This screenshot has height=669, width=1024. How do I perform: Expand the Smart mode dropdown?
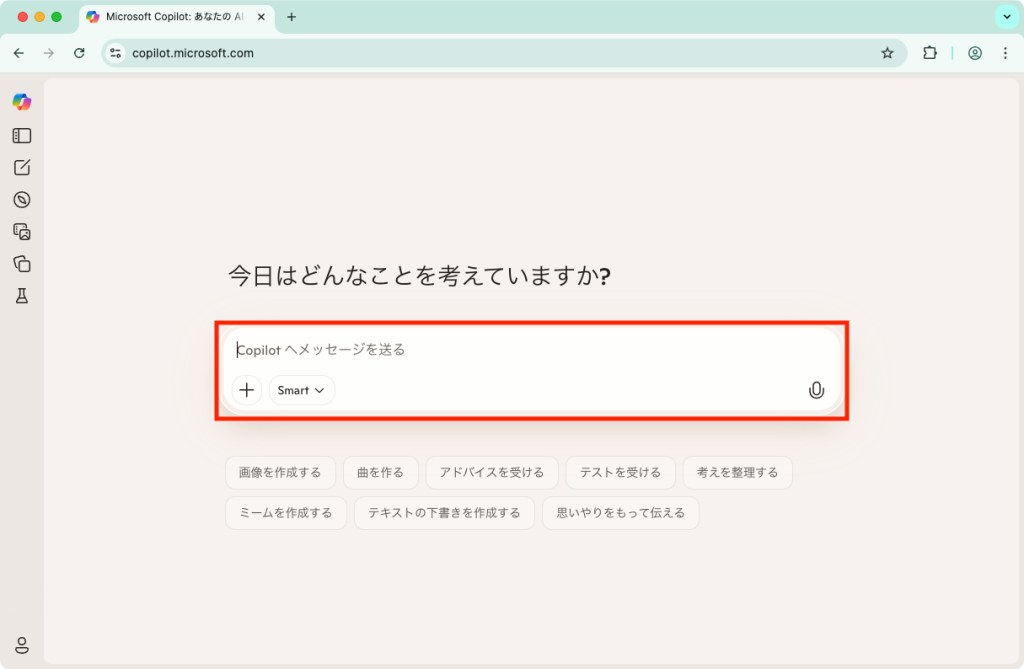(302, 390)
